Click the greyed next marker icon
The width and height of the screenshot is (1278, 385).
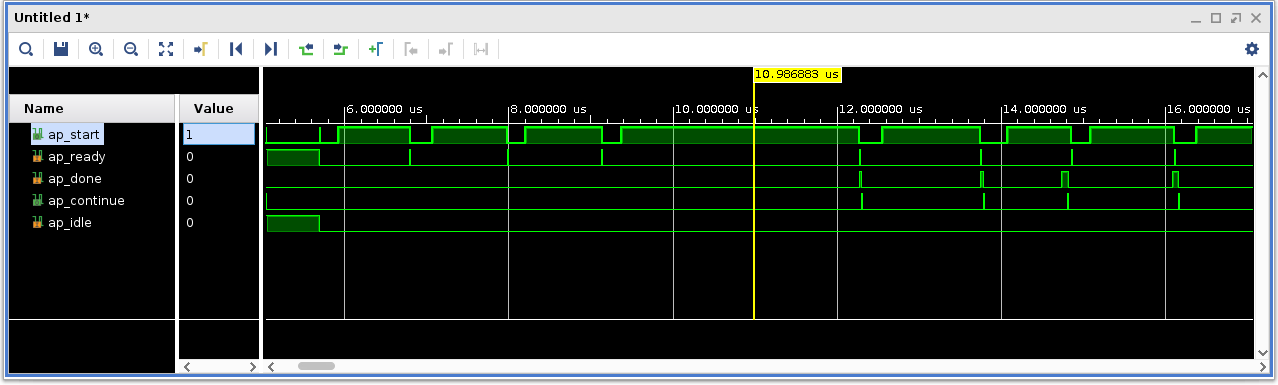click(x=446, y=48)
